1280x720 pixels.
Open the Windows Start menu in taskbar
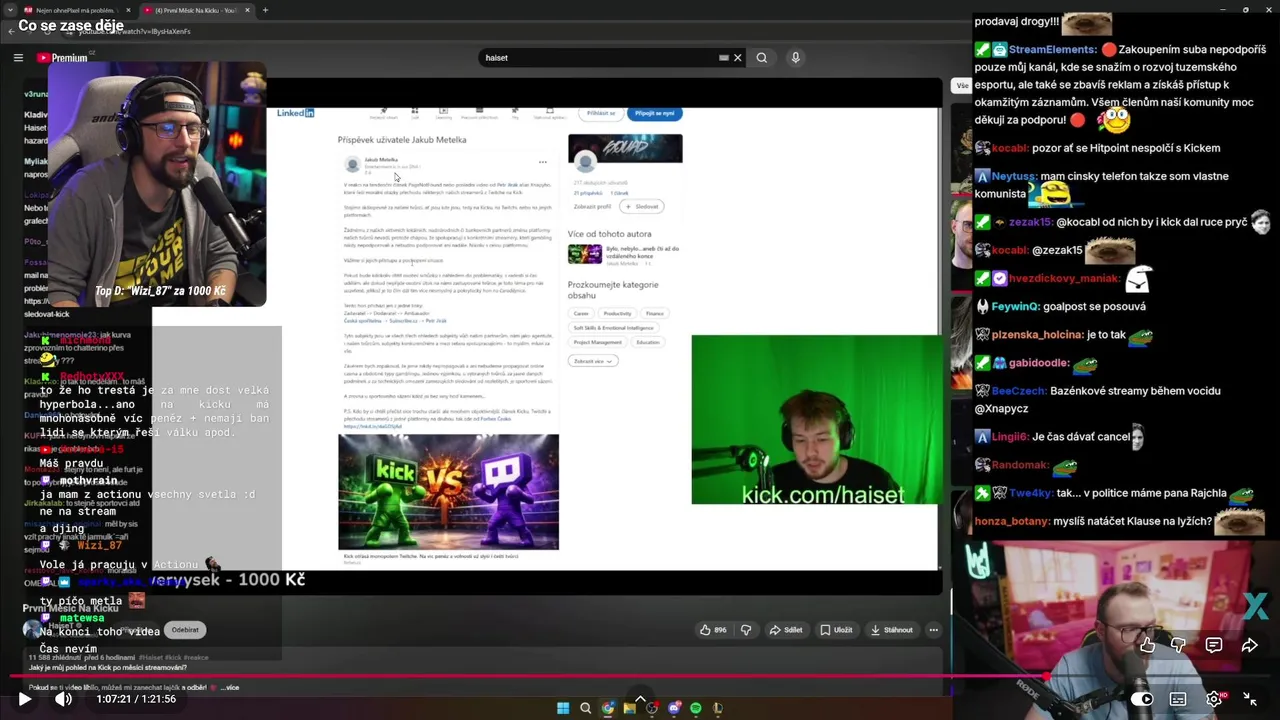point(563,708)
